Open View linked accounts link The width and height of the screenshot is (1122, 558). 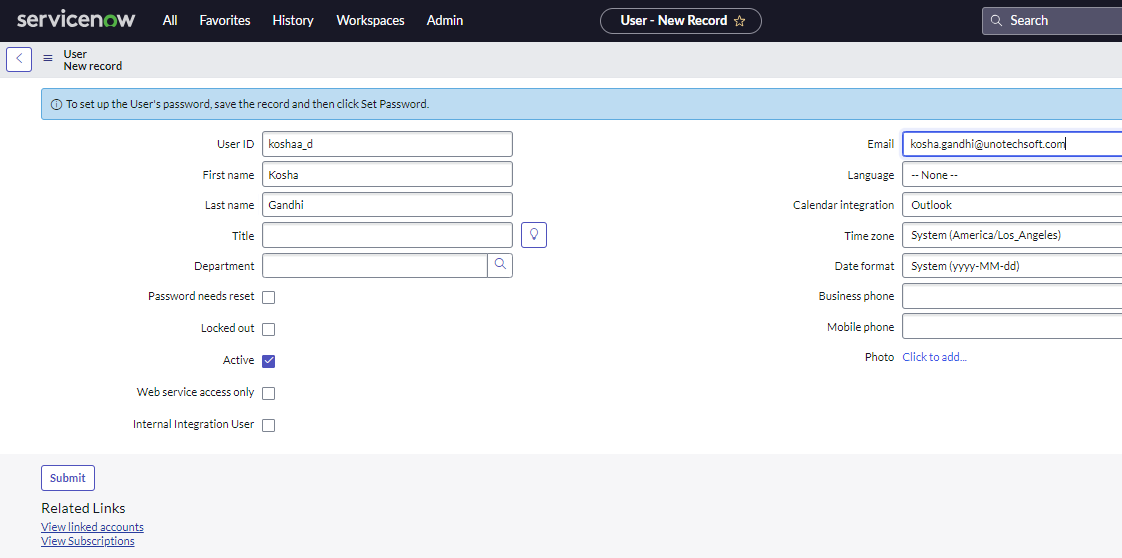coord(92,527)
